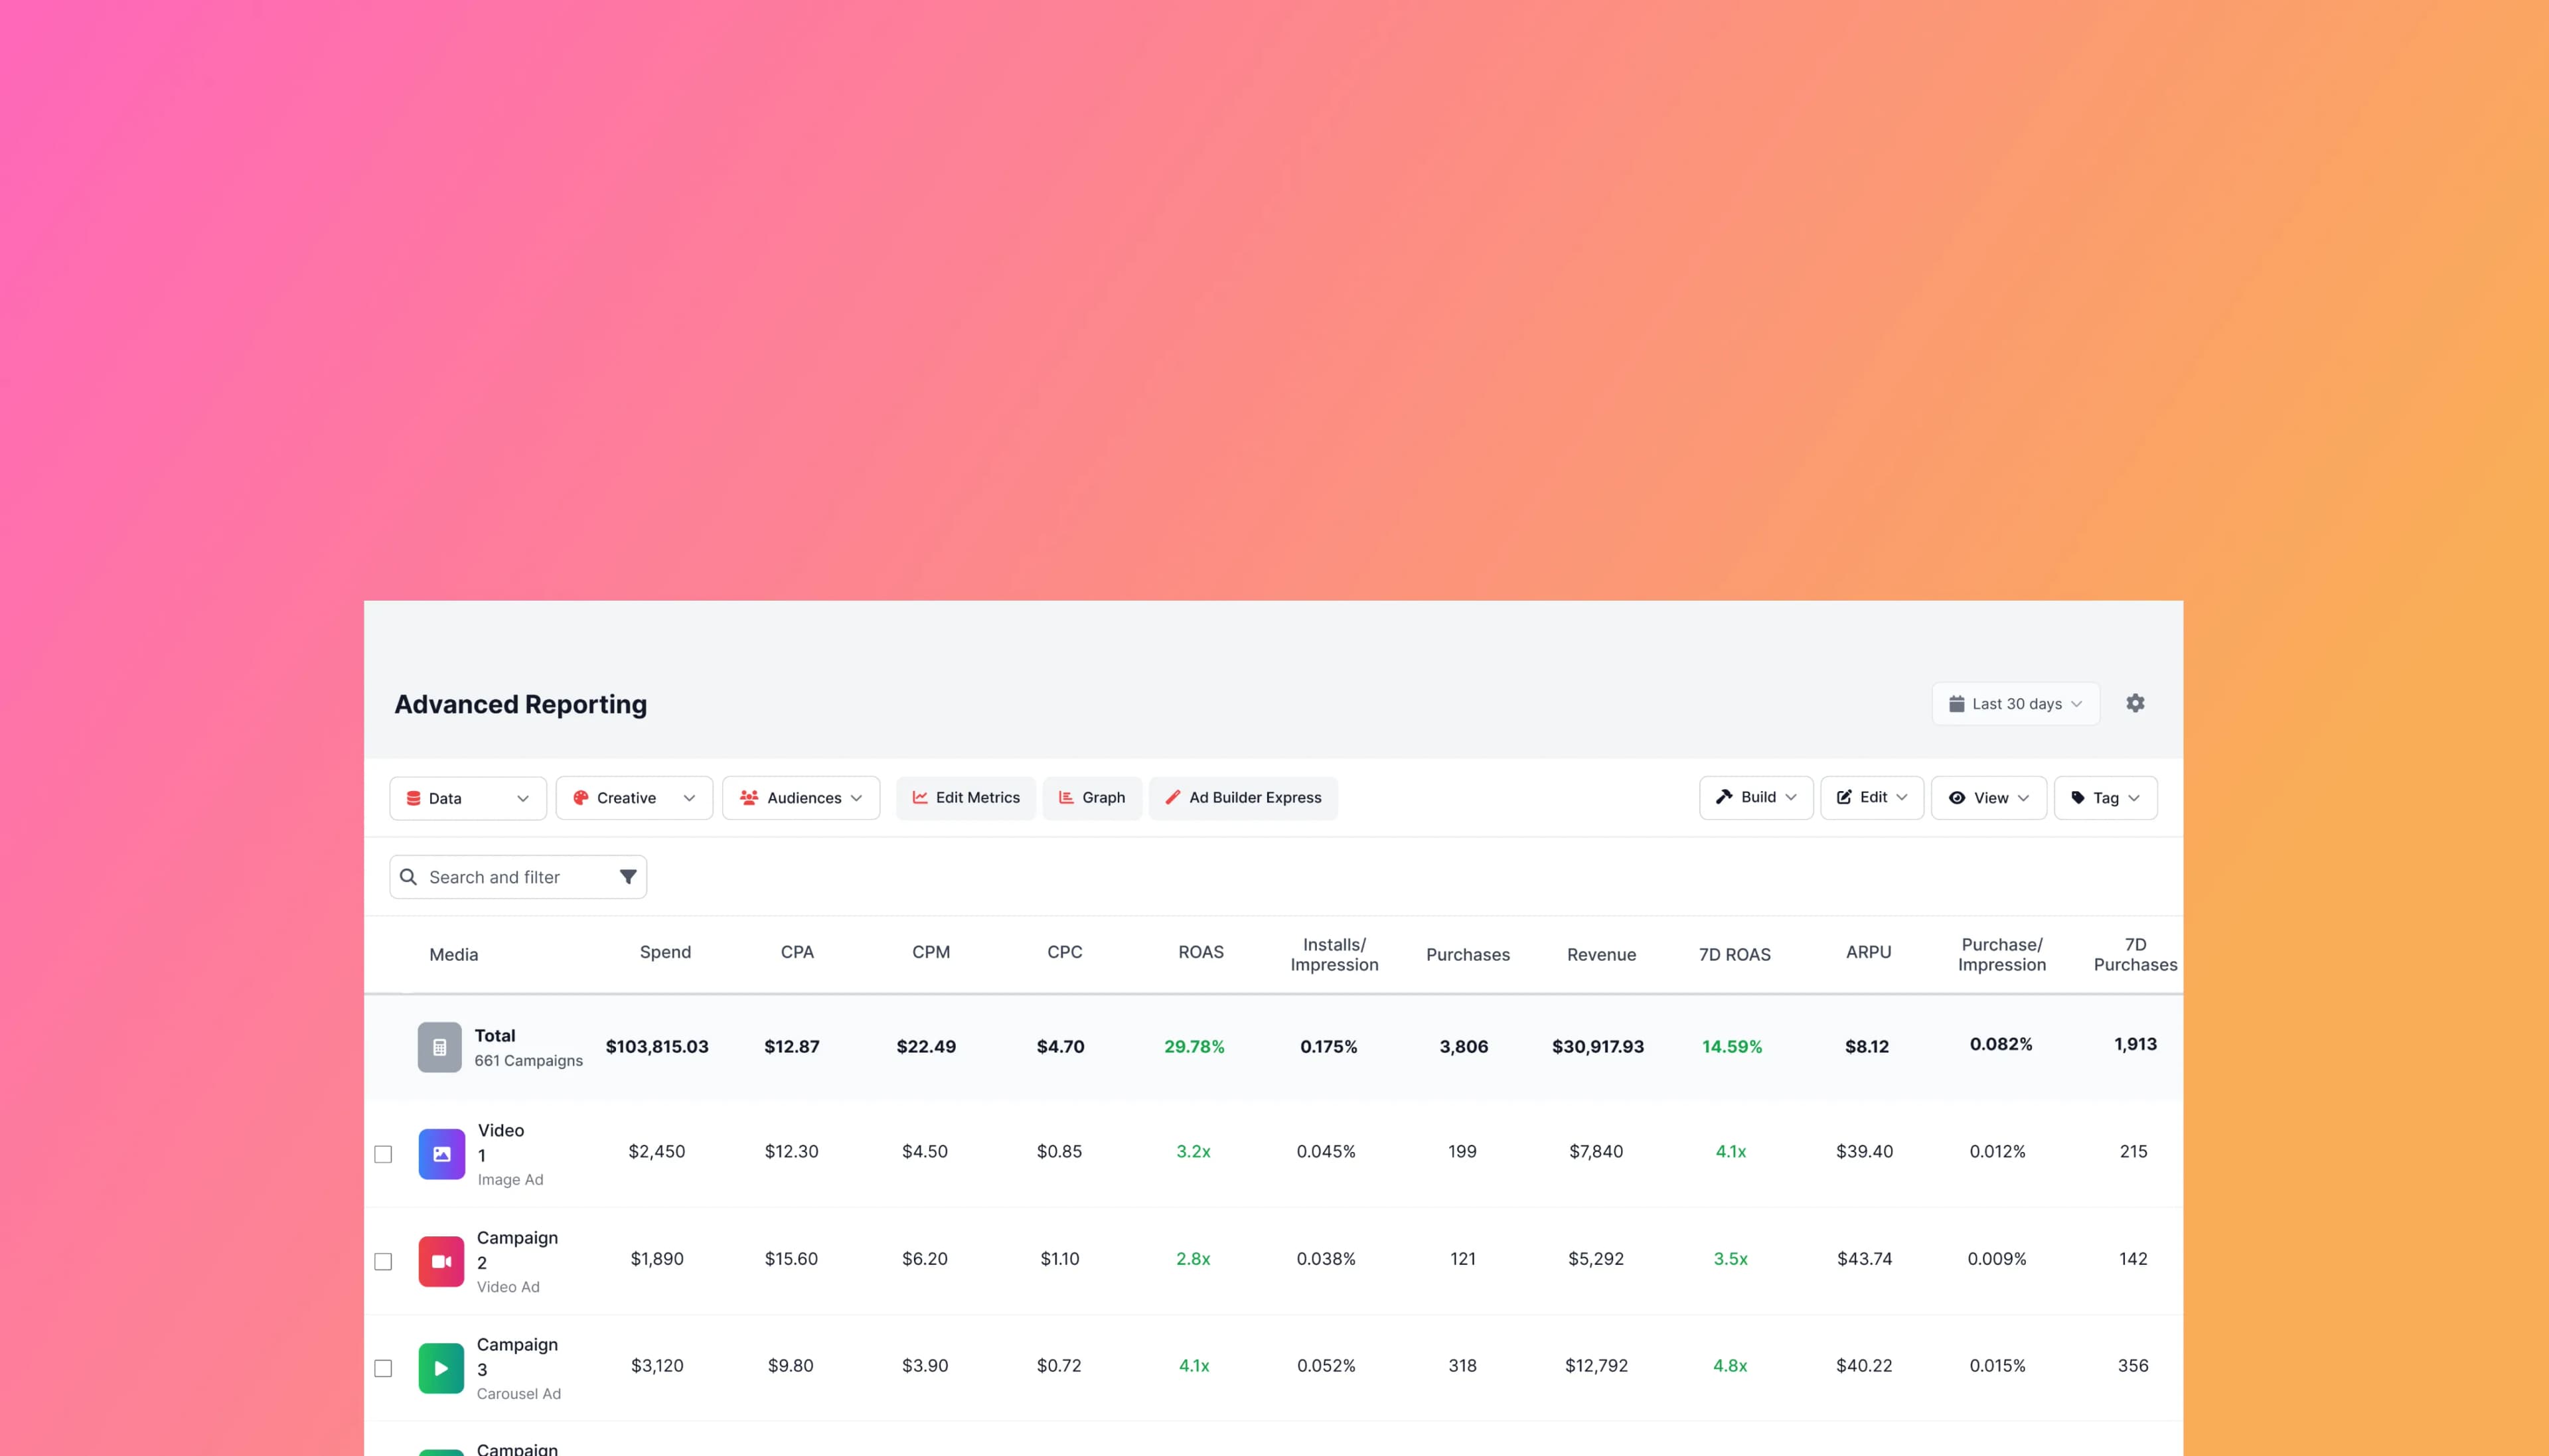Click the settings gear icon
The width and height of the screenshot is (2549, 1456).
click(x=2136, y=703)
